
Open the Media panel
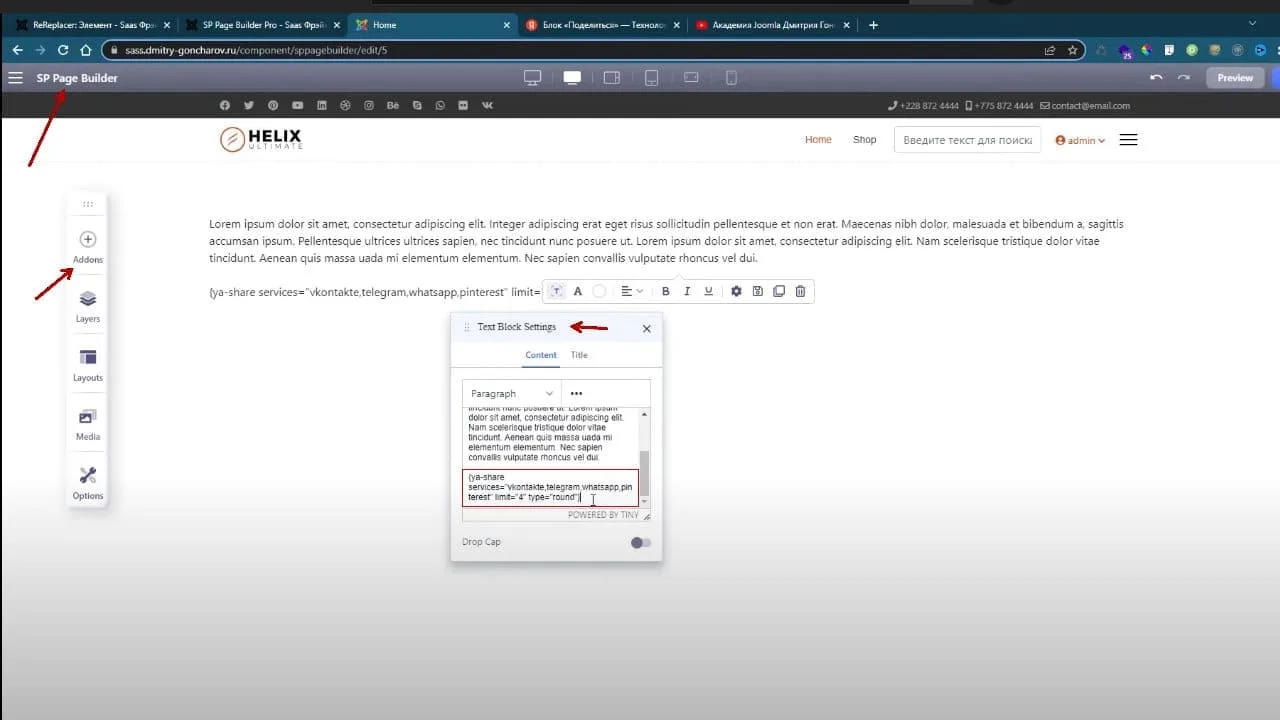coord(88,424)
